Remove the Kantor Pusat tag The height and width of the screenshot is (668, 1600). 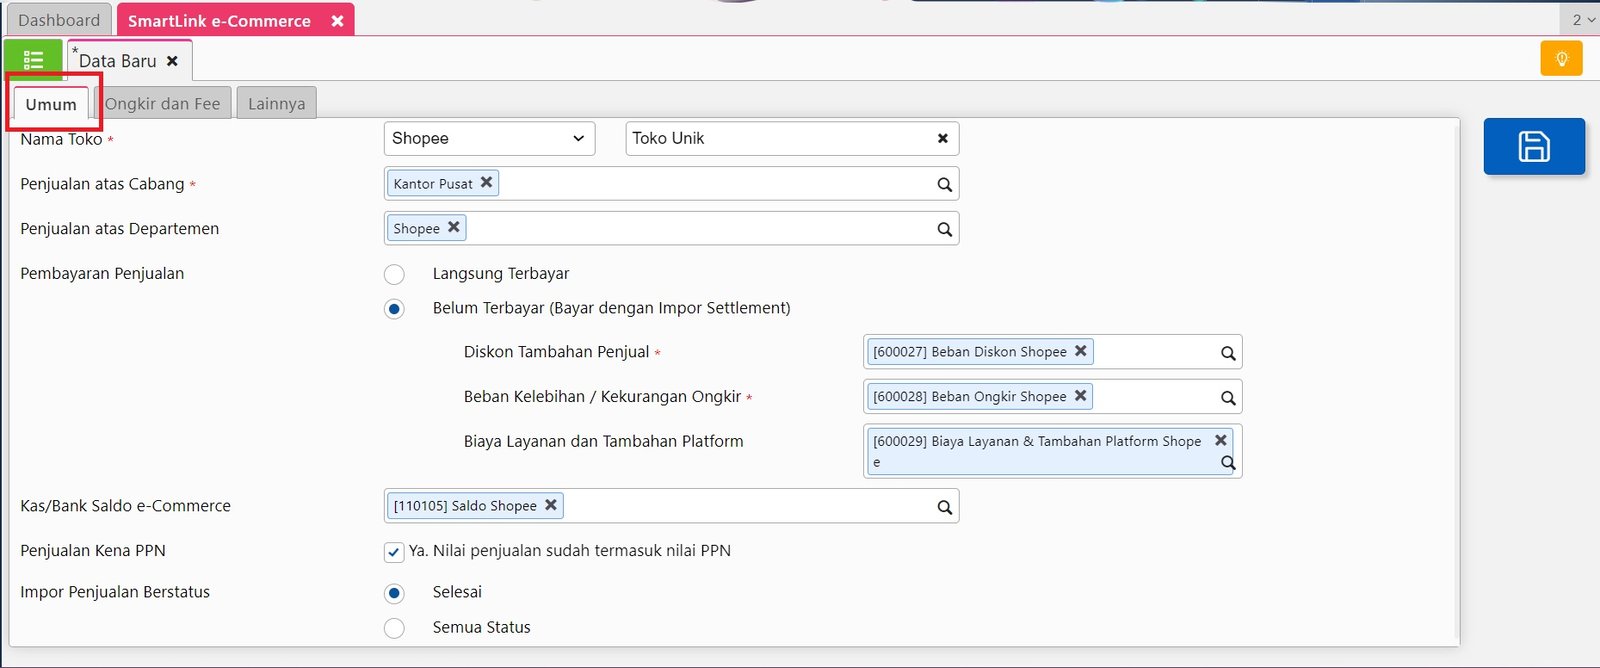point(486,183)
